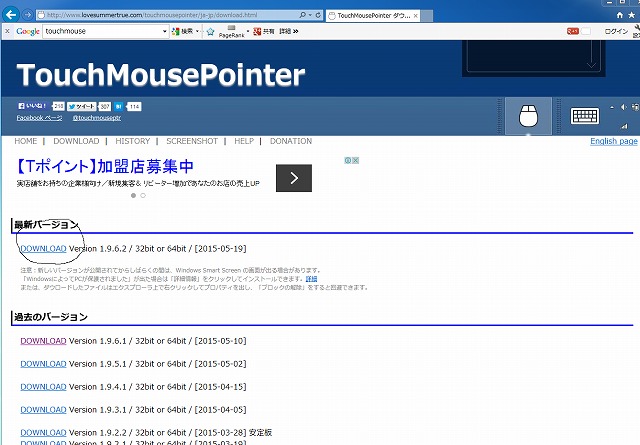Go to the DOWNLOAD menu item
This screenshot has height=445, width=640.
pos(76,141)
